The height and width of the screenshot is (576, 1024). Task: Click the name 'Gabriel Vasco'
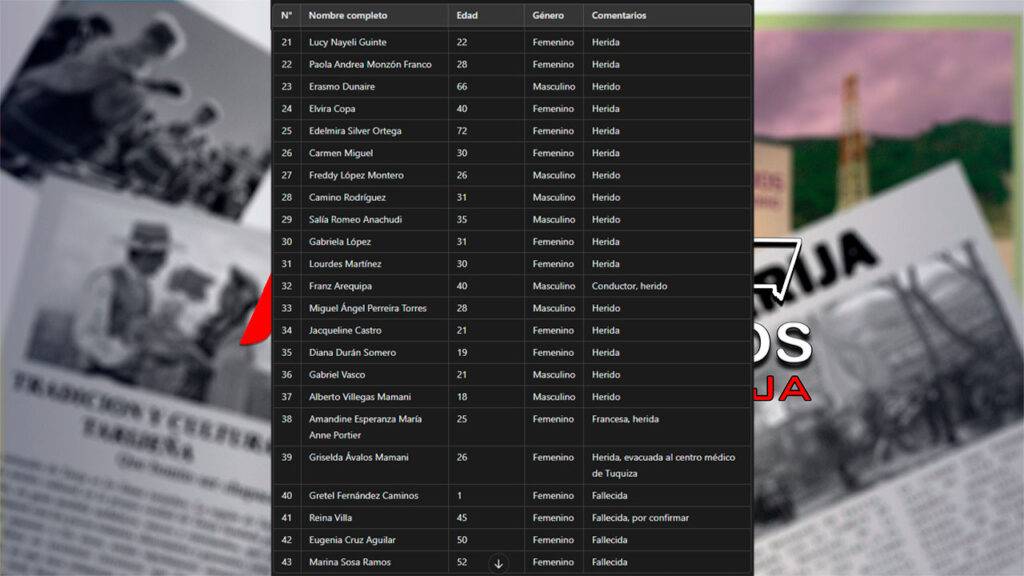[x=337, y=376]
